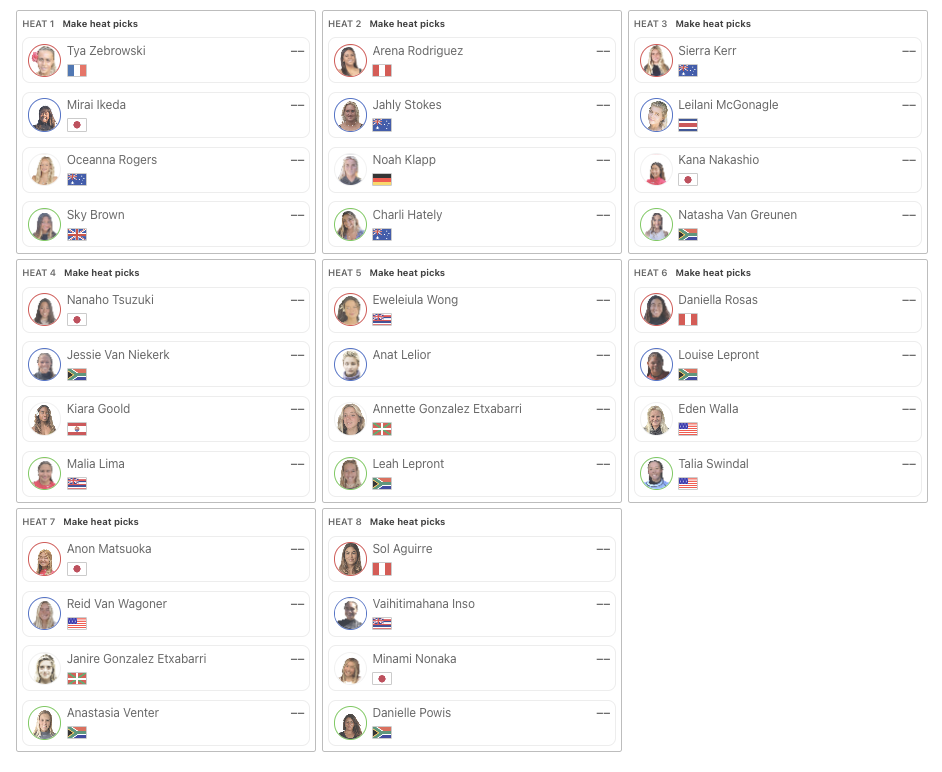Click Tya Zebrowski's avatar photo
This screenshot has width=942, height=772.
pos(44,60)
